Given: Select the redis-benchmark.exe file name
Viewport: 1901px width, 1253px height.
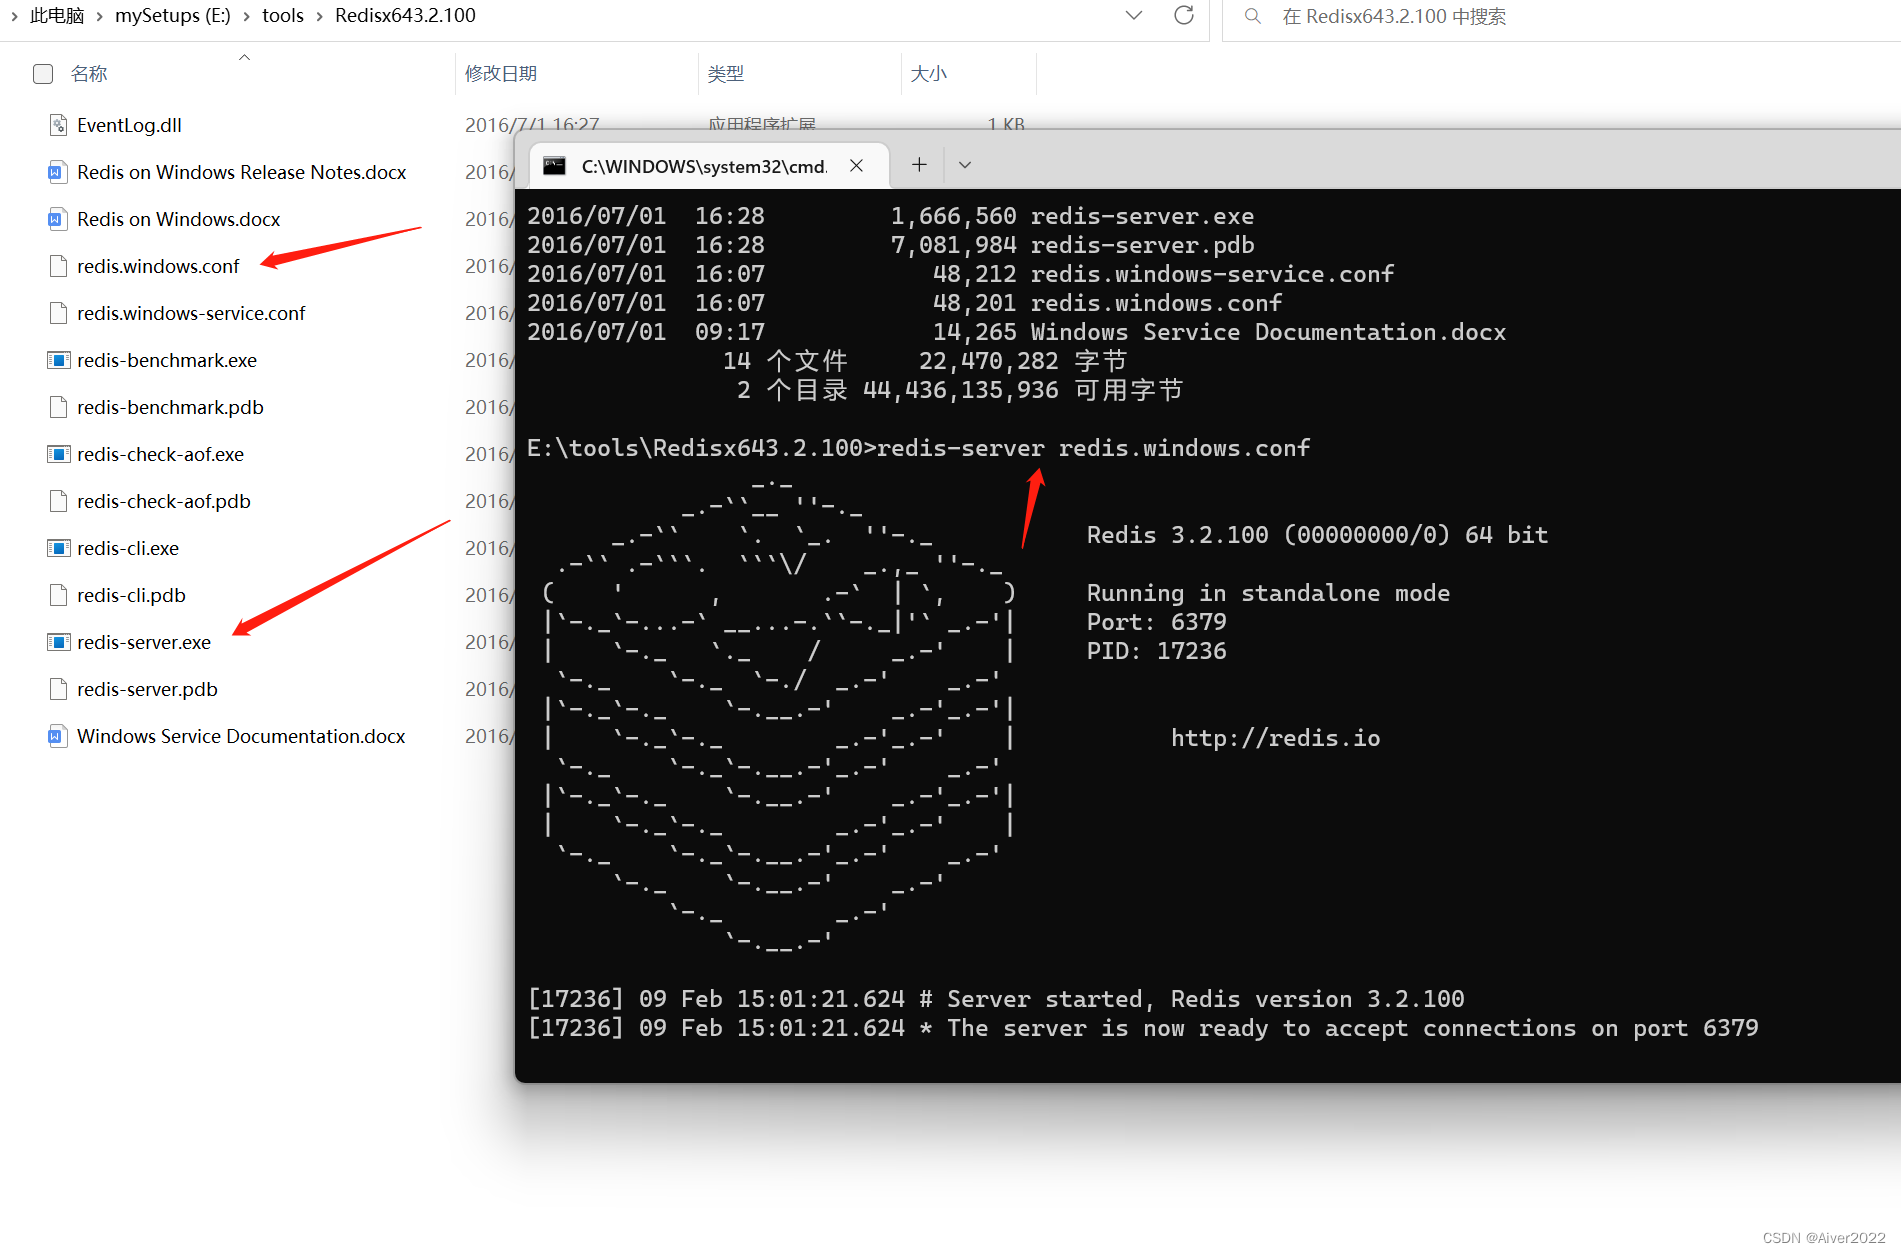Looking at the screenshot, I should pos(167,360).
